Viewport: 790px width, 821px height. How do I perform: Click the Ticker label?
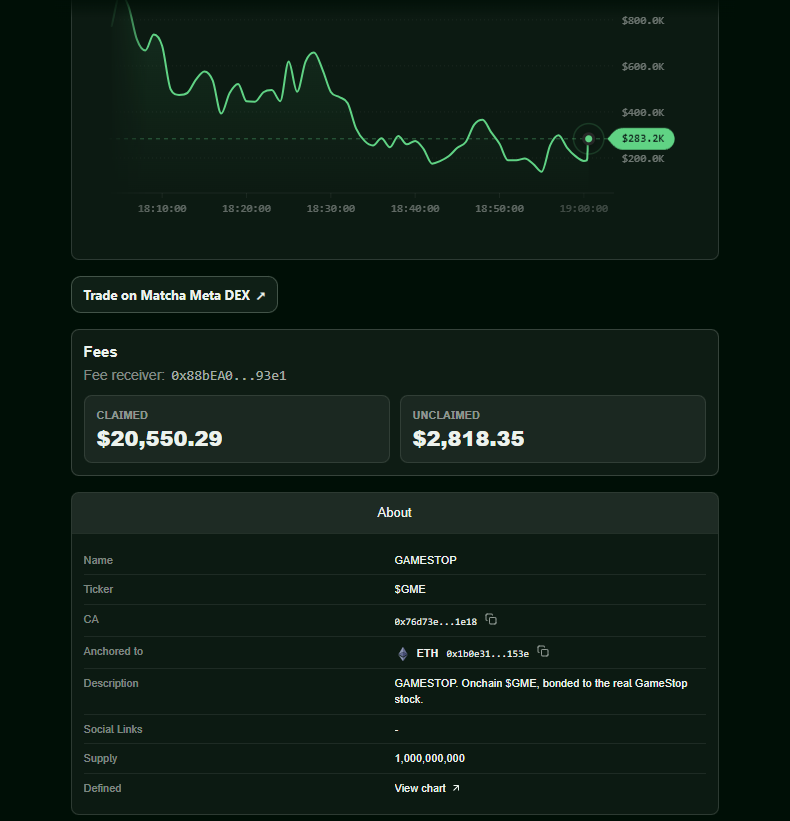coord(98,590)
